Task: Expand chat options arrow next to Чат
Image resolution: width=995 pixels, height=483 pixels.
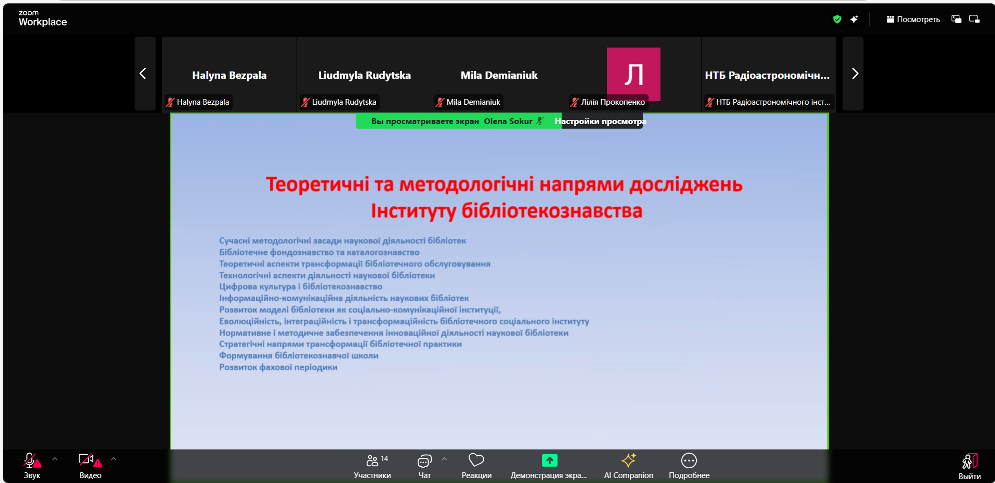Action: (x=444, y=459)
